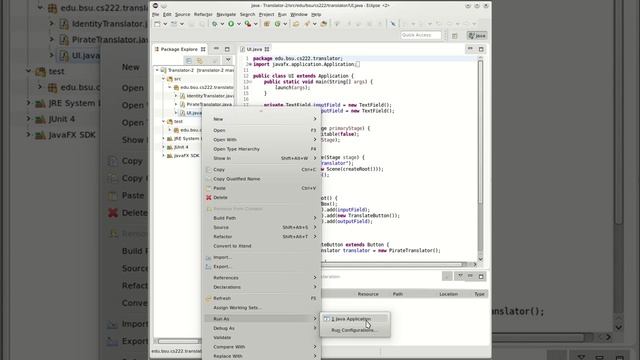This screenshot has height=360, width=640.
Task: Maximize the editor area
Action: (481, 49)
